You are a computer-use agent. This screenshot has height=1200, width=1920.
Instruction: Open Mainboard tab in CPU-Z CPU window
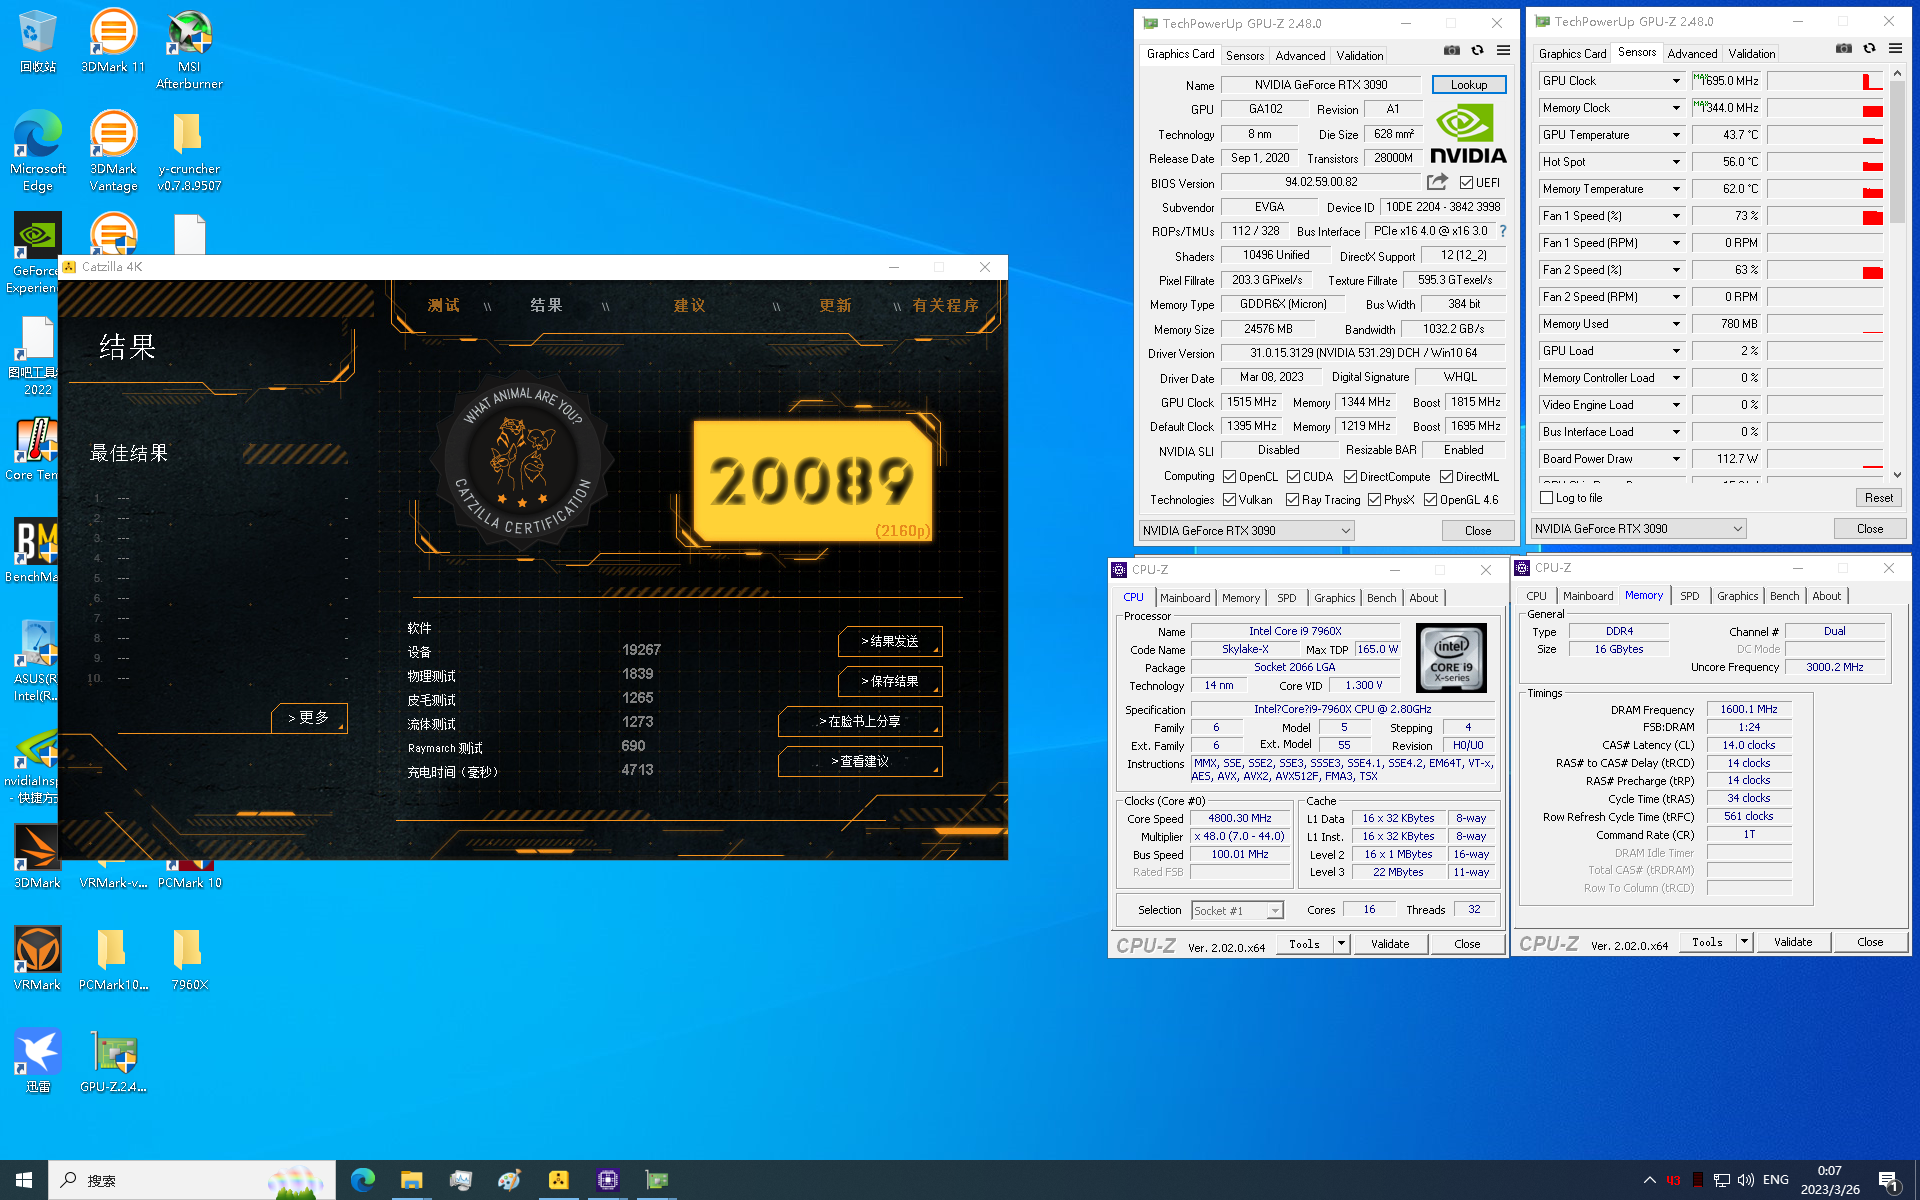[1185, 598]
